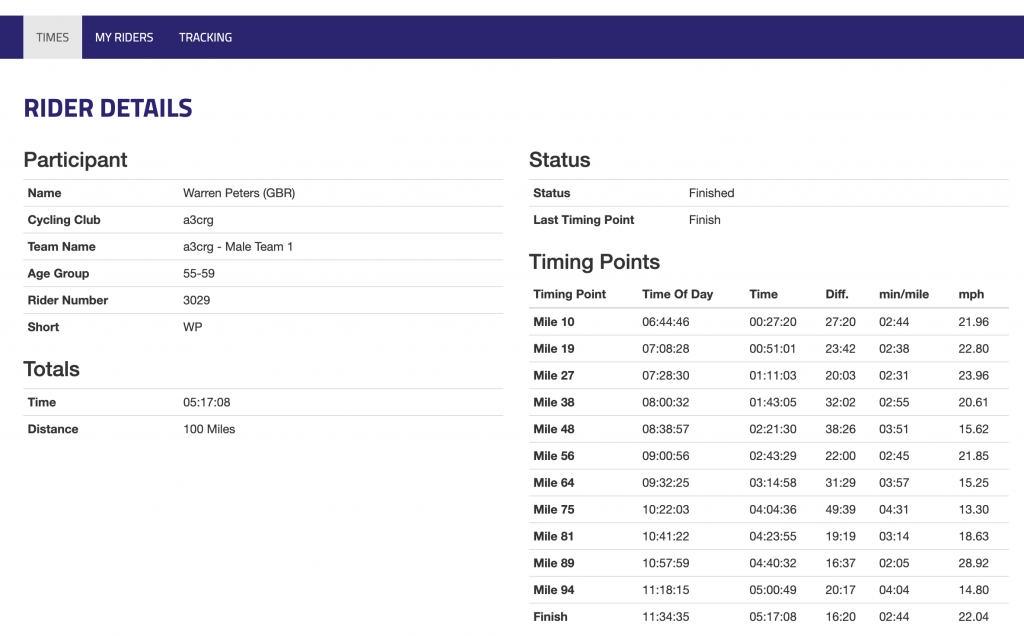1024x636 pixels.
Task: Click time of day 11:18:15
Action: pyautogui.click(x=665, y=589)
